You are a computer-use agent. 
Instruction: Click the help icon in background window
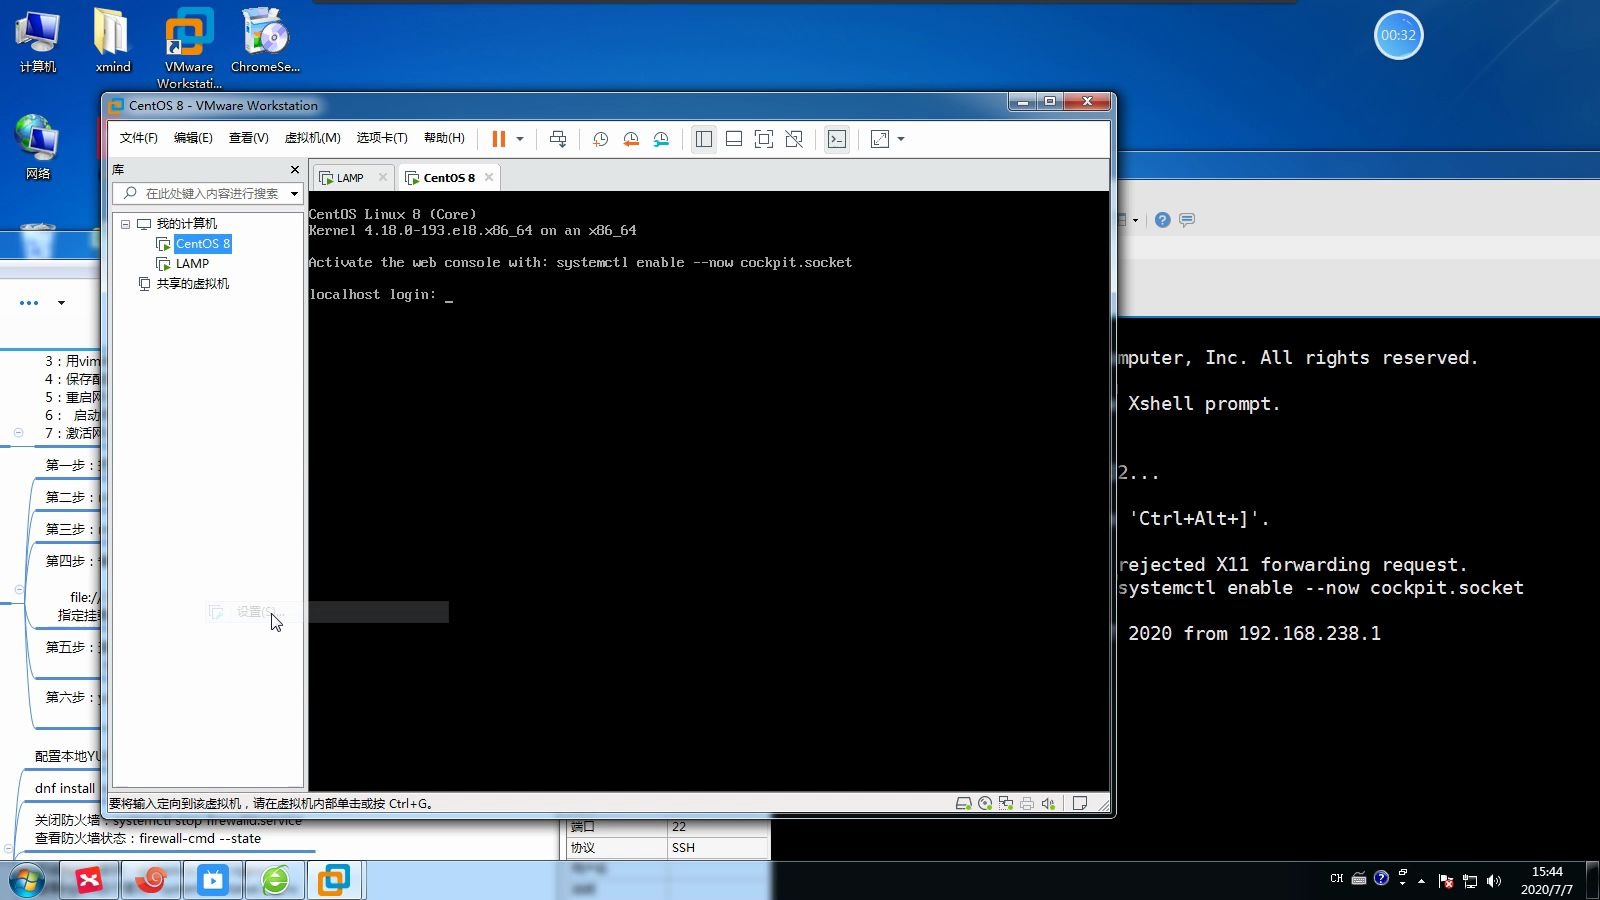tap(1162, 220)
